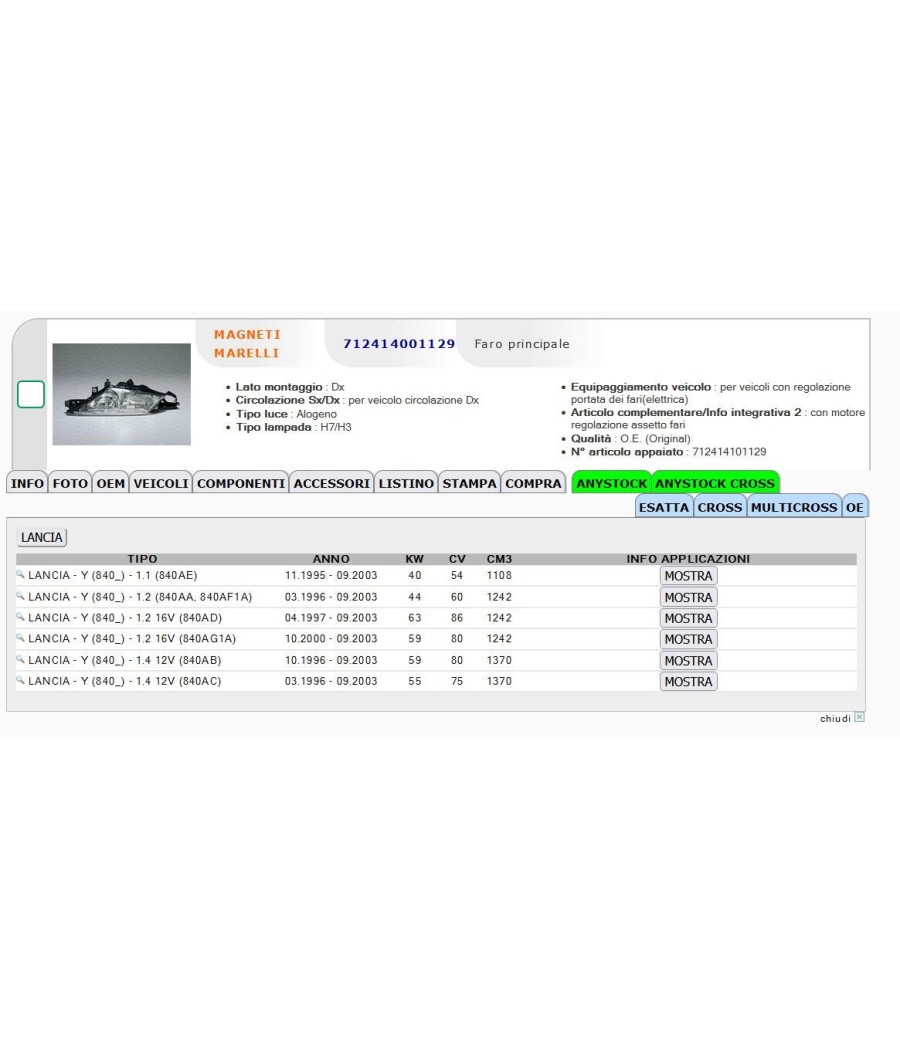Click paired article number 712414101129
The image size is (900, 1050).
[x=729, y=451]
